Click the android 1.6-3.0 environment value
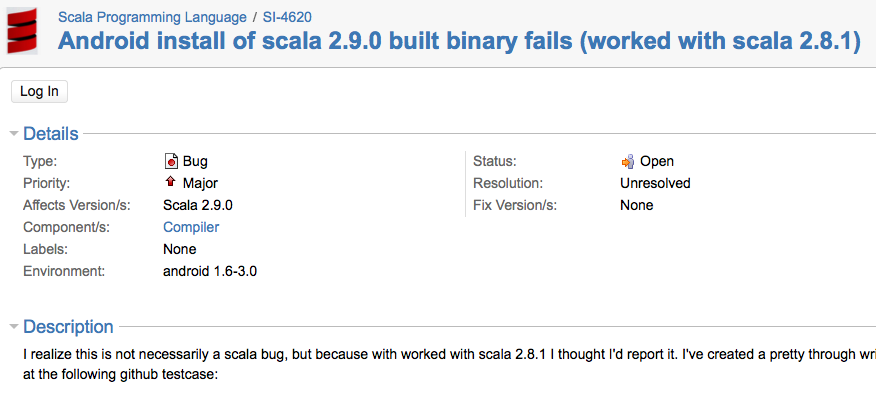 click(x=210, y=272)
